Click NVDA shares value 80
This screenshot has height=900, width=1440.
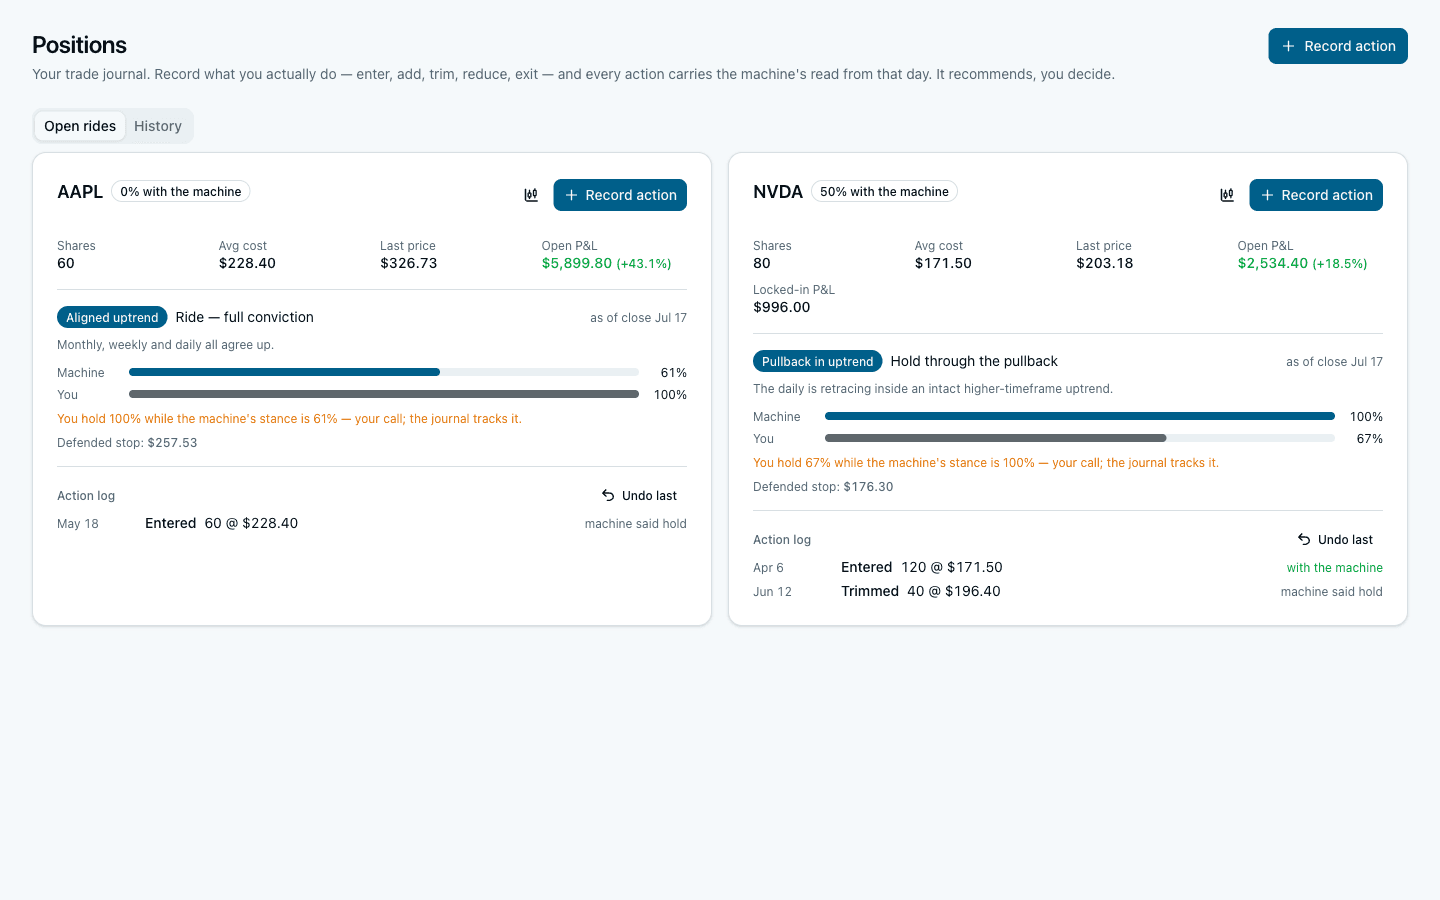(762, 264)
